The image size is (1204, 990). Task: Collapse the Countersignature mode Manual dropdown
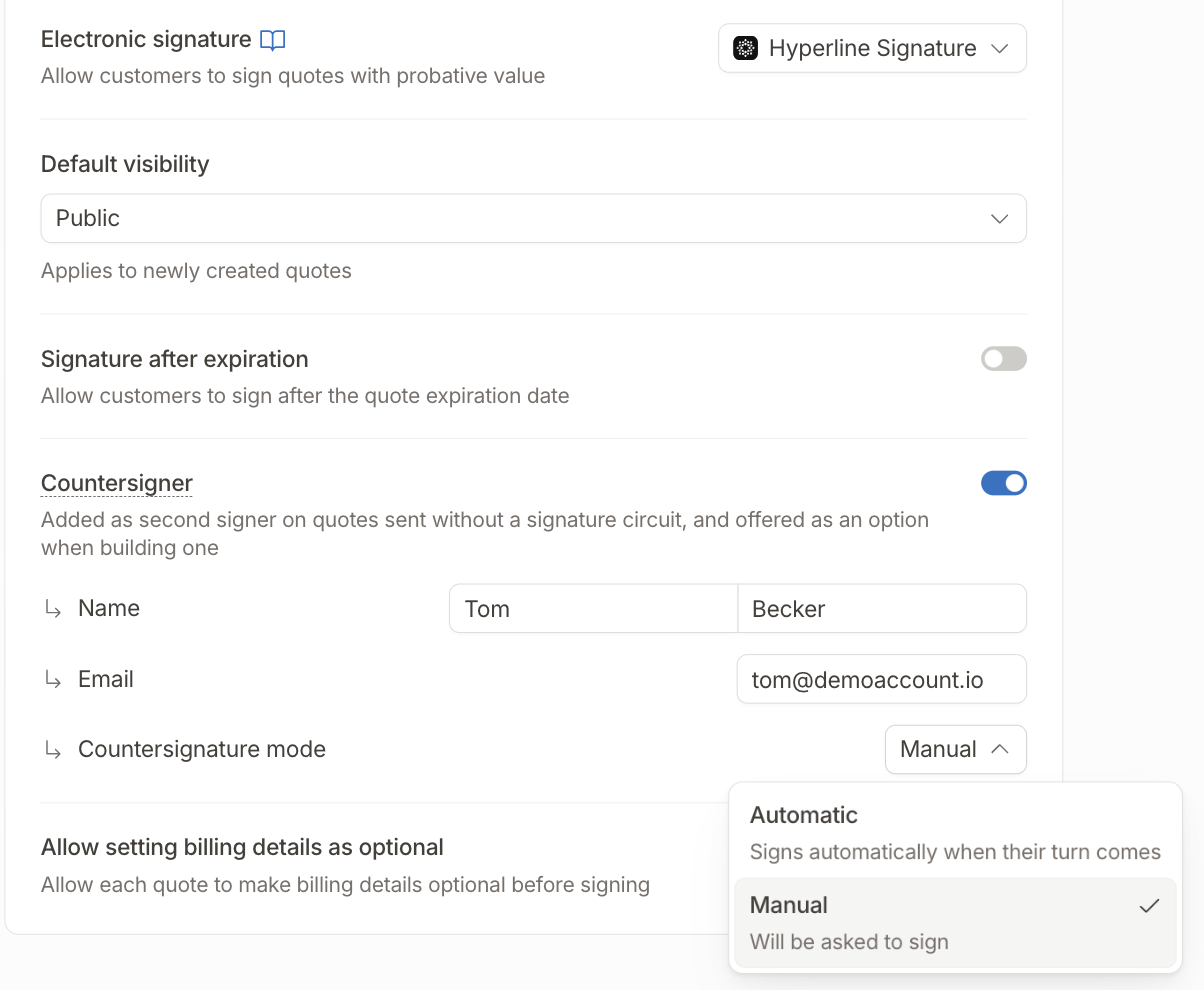coord(956,749)
